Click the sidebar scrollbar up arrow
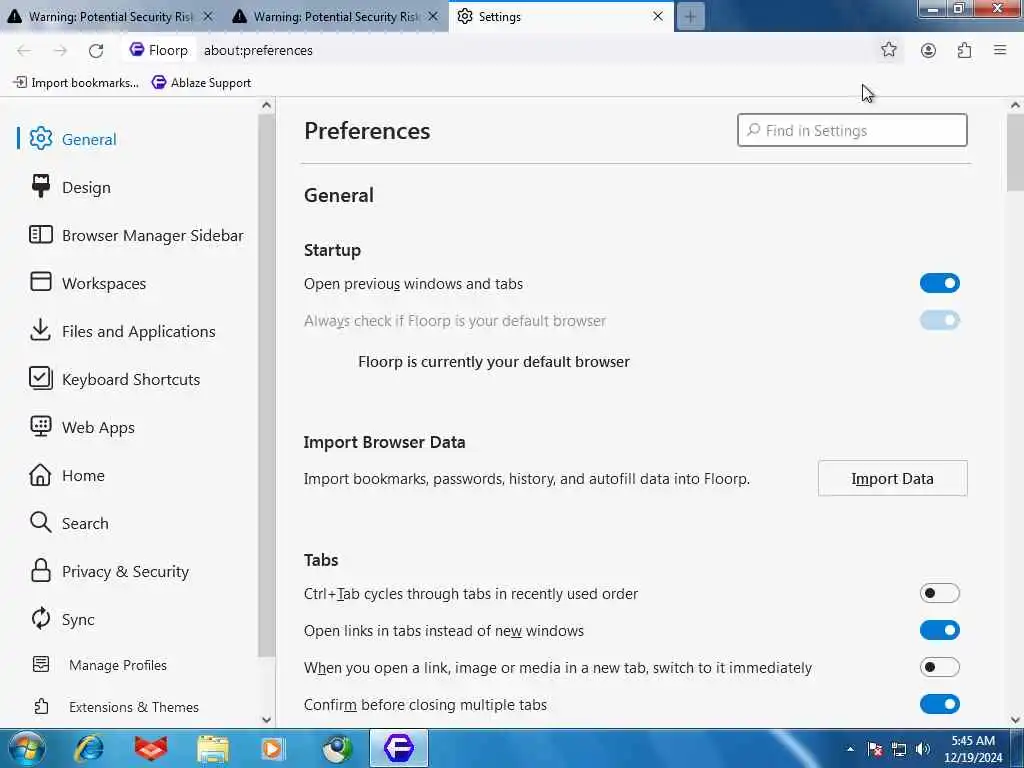The height and width of the screenshot is (768, 1024). click(x=266, y=104)
